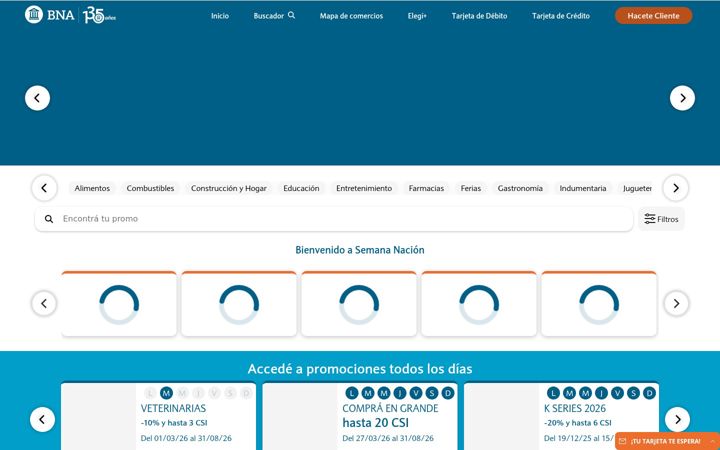Click the V day circle on the K SERIES 2026 card
Screen dimensions: 720x450
(617, 393)
